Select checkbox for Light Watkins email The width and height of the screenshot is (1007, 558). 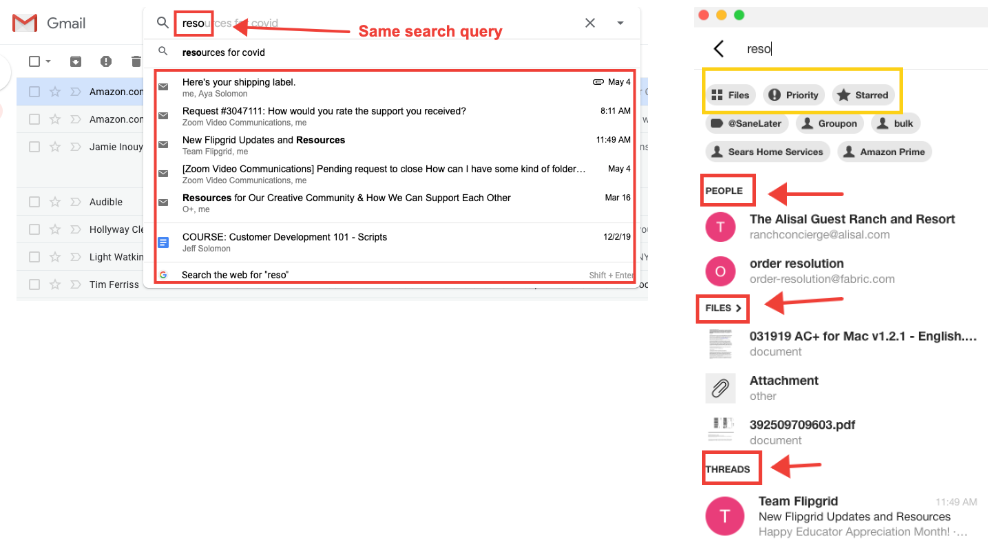[35, 257]
